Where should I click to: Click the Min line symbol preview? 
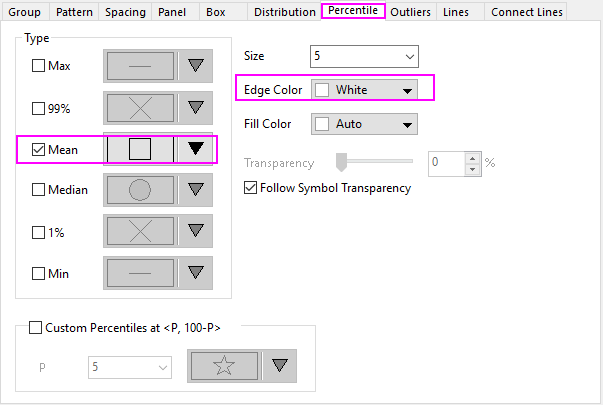click(x=140, y=272)
